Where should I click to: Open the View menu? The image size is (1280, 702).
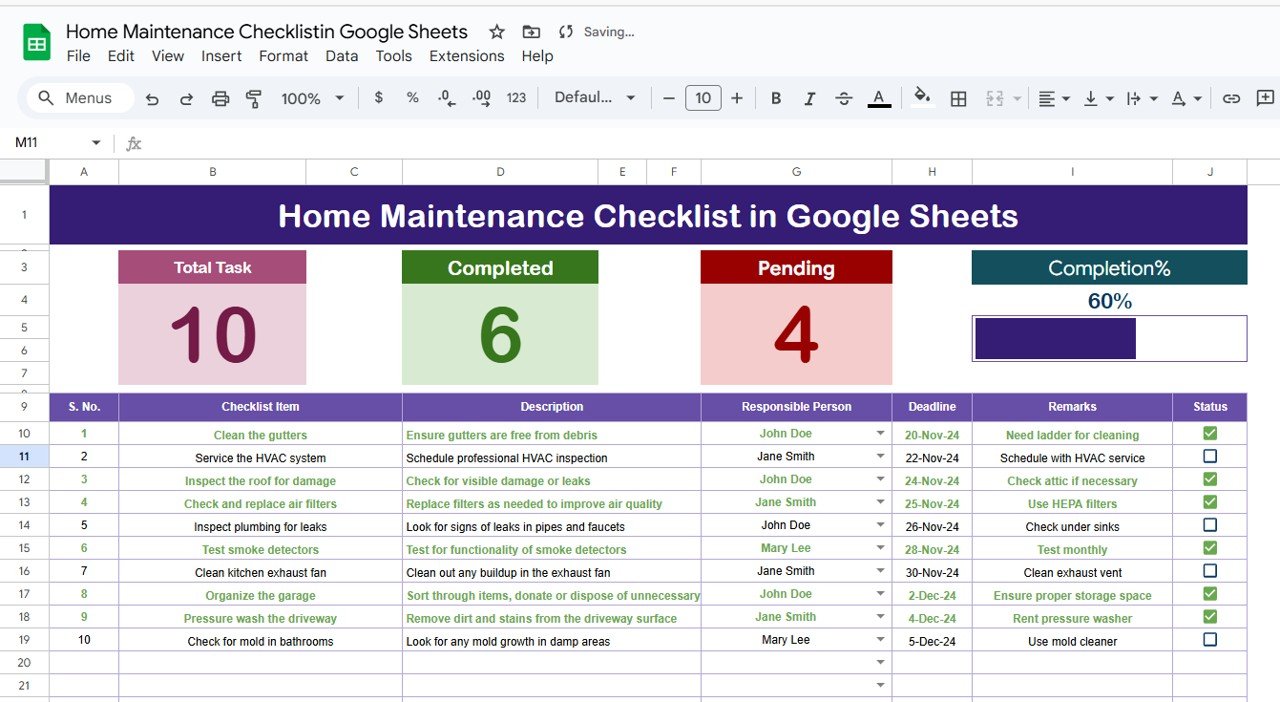(x=168, y=56)
